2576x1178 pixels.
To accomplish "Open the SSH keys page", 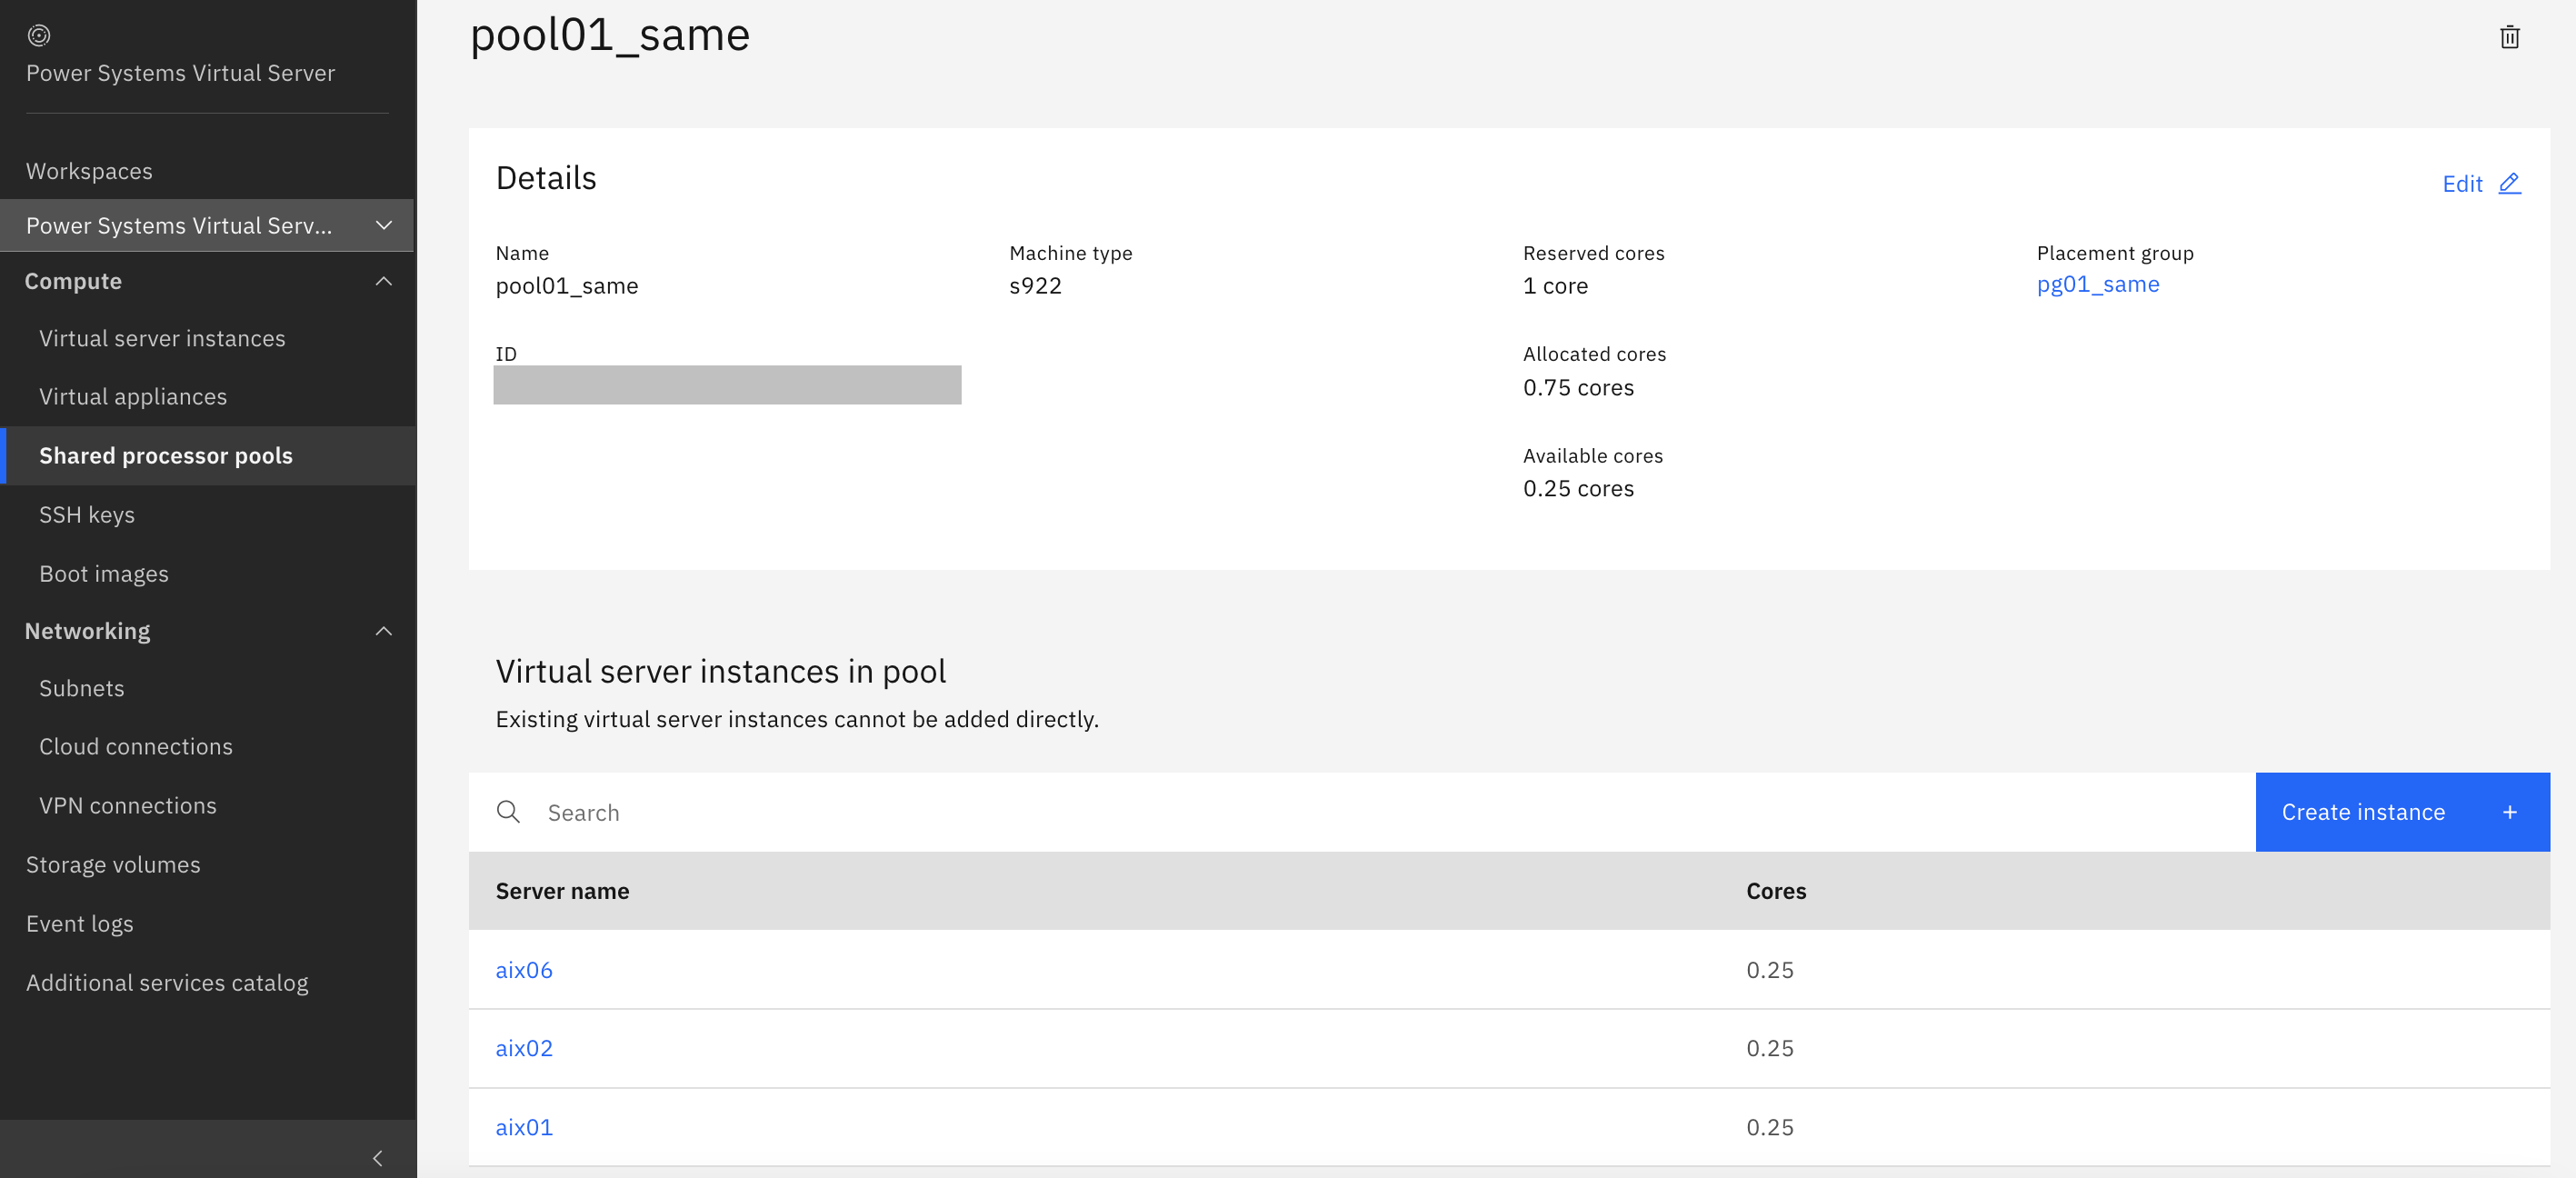I will 87,514.
